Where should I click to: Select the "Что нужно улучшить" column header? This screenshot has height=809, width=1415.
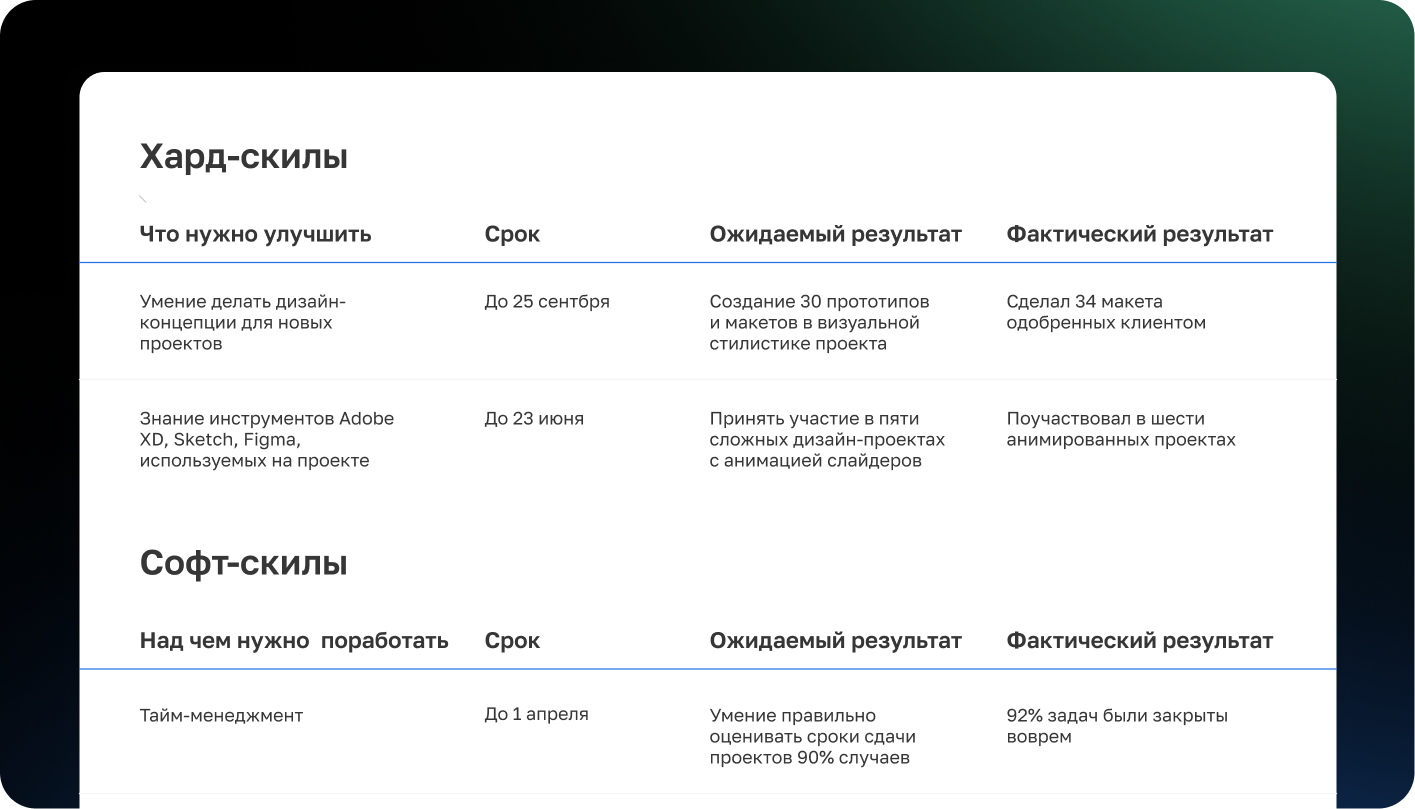[x=255, y=234]
